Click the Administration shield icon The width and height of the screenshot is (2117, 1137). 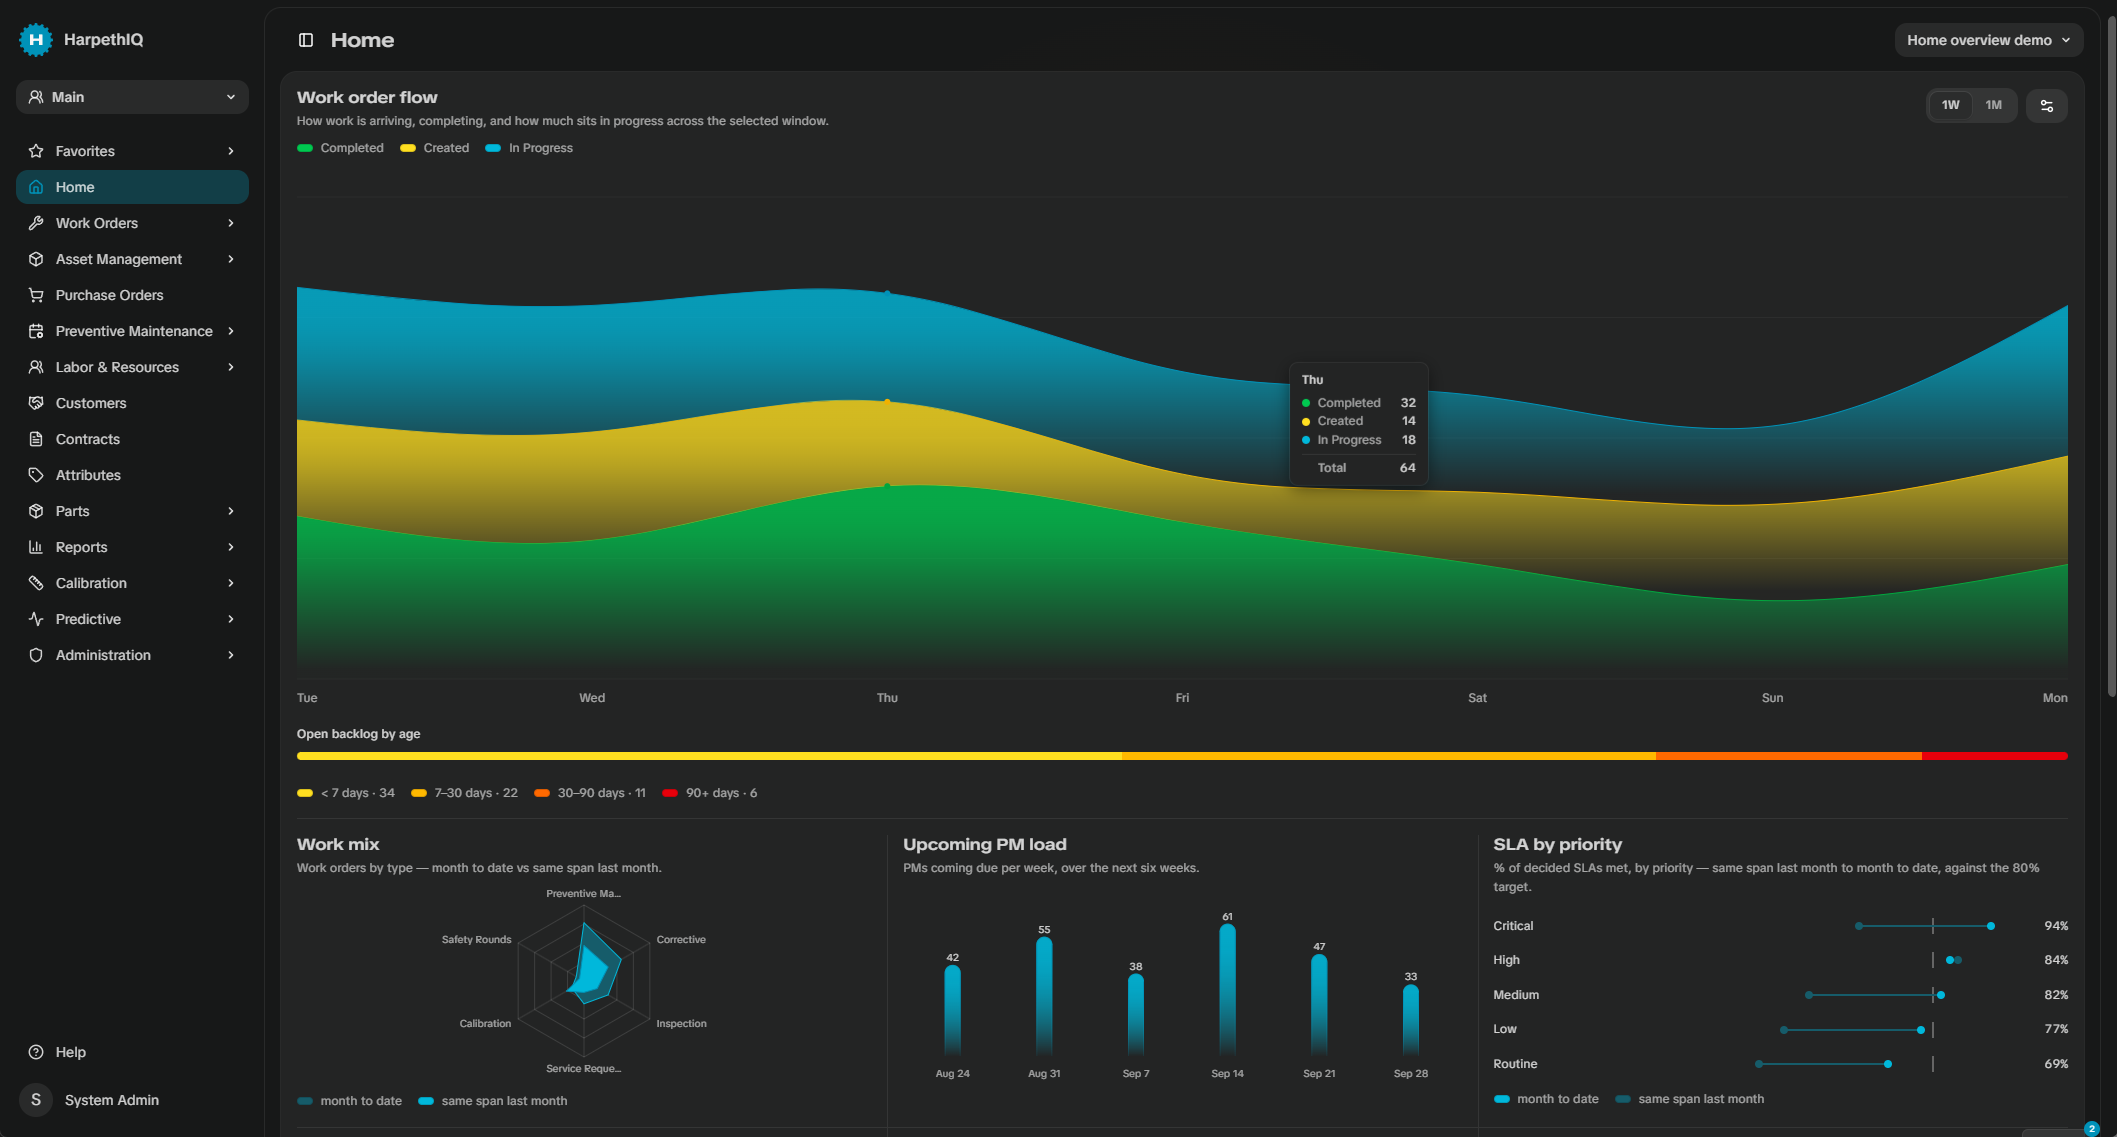pos(36,655)
